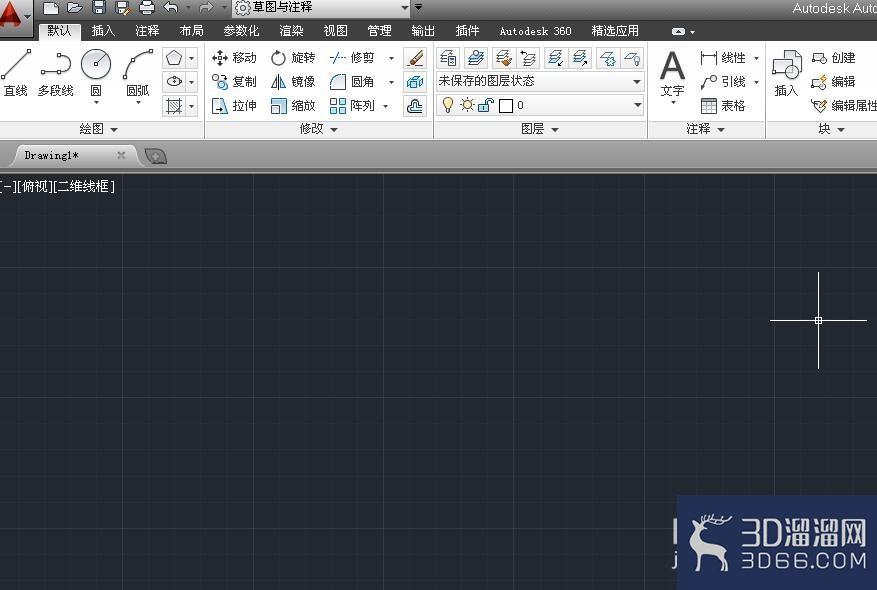
Task: Click the Print icon in quick access toolbar
Action: [x=147, y=7]
